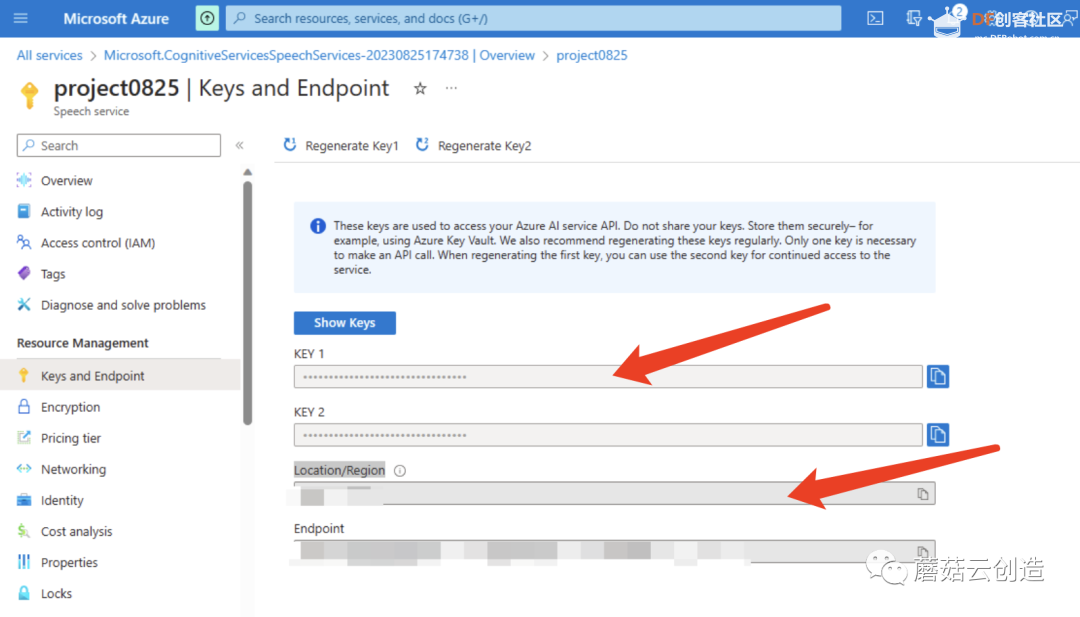Screen dimensions: 1080x617
Task: Regenerate Key2 from the toolbar
Action: pyautogui.click(x=474, y=145)
